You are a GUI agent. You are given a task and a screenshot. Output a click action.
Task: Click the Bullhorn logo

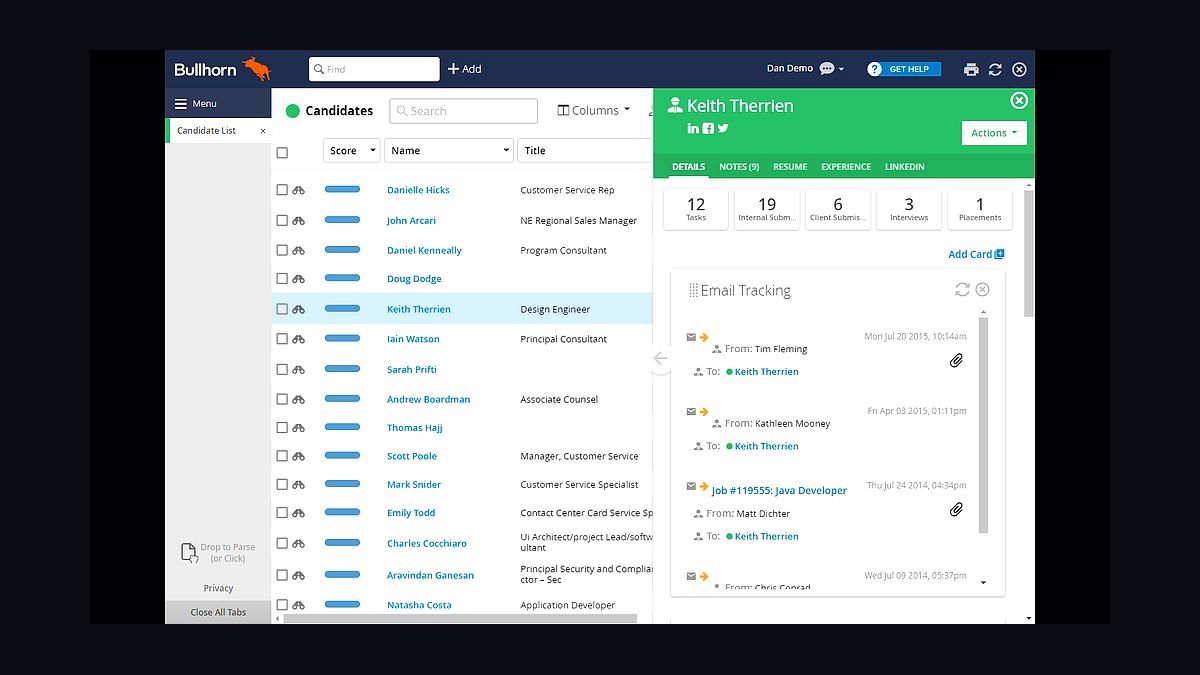coord(222,69)
